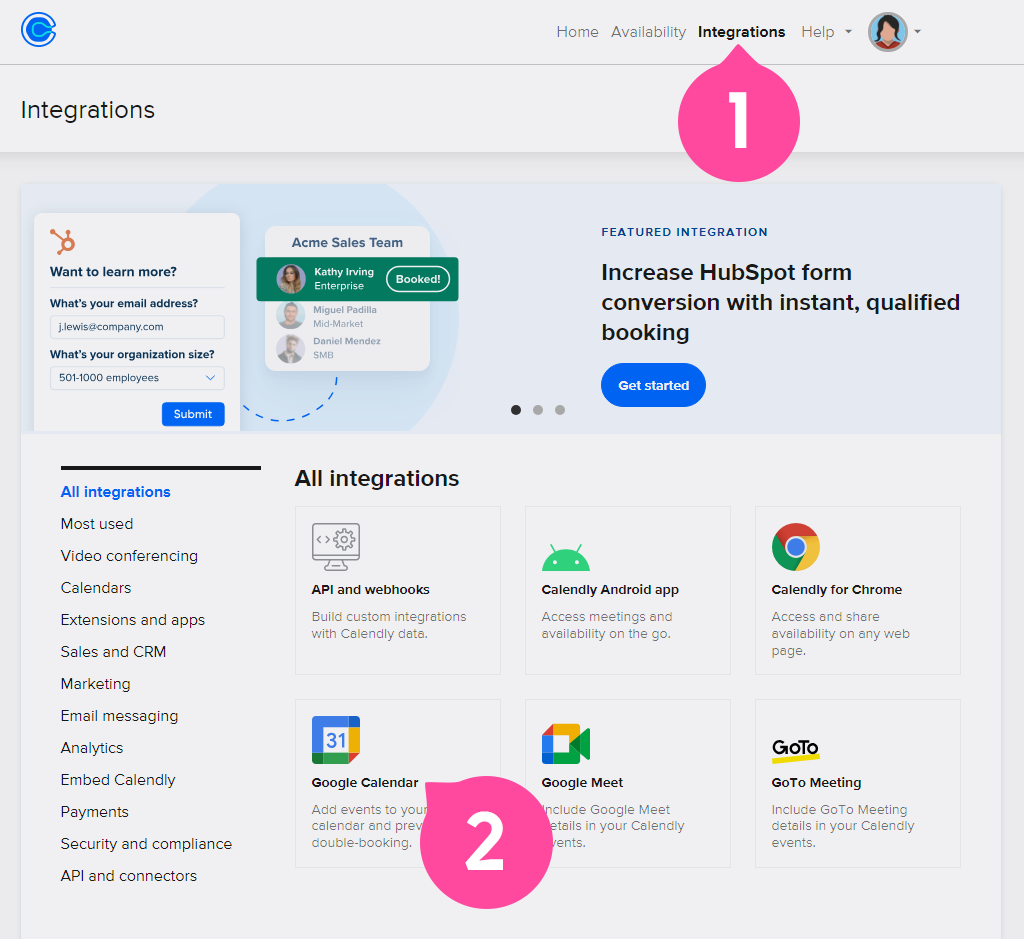1024x939 pixels.
Task: Click the Calendly logo icon
Action: 39,30
